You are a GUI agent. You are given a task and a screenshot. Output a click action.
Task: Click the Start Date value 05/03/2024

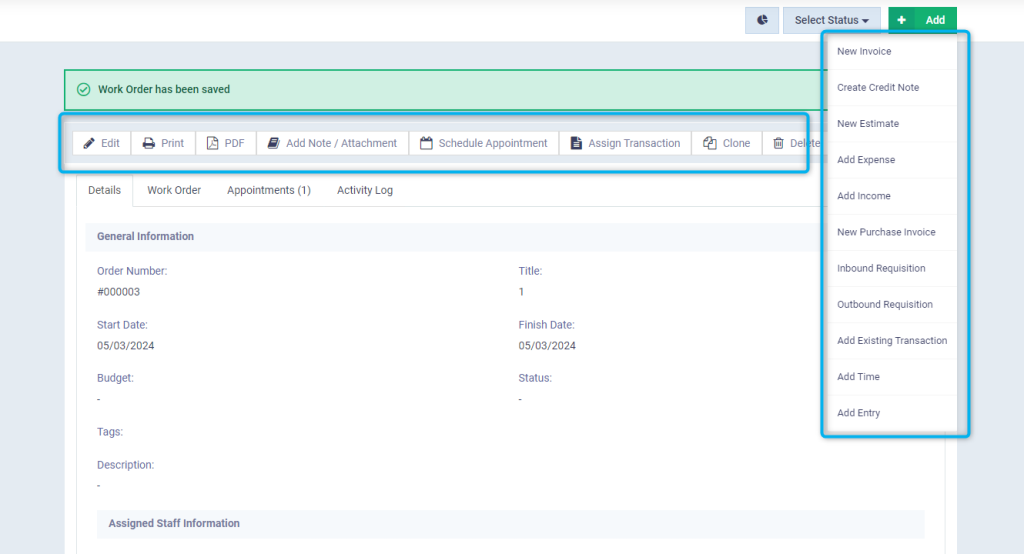tap(125, 346)
